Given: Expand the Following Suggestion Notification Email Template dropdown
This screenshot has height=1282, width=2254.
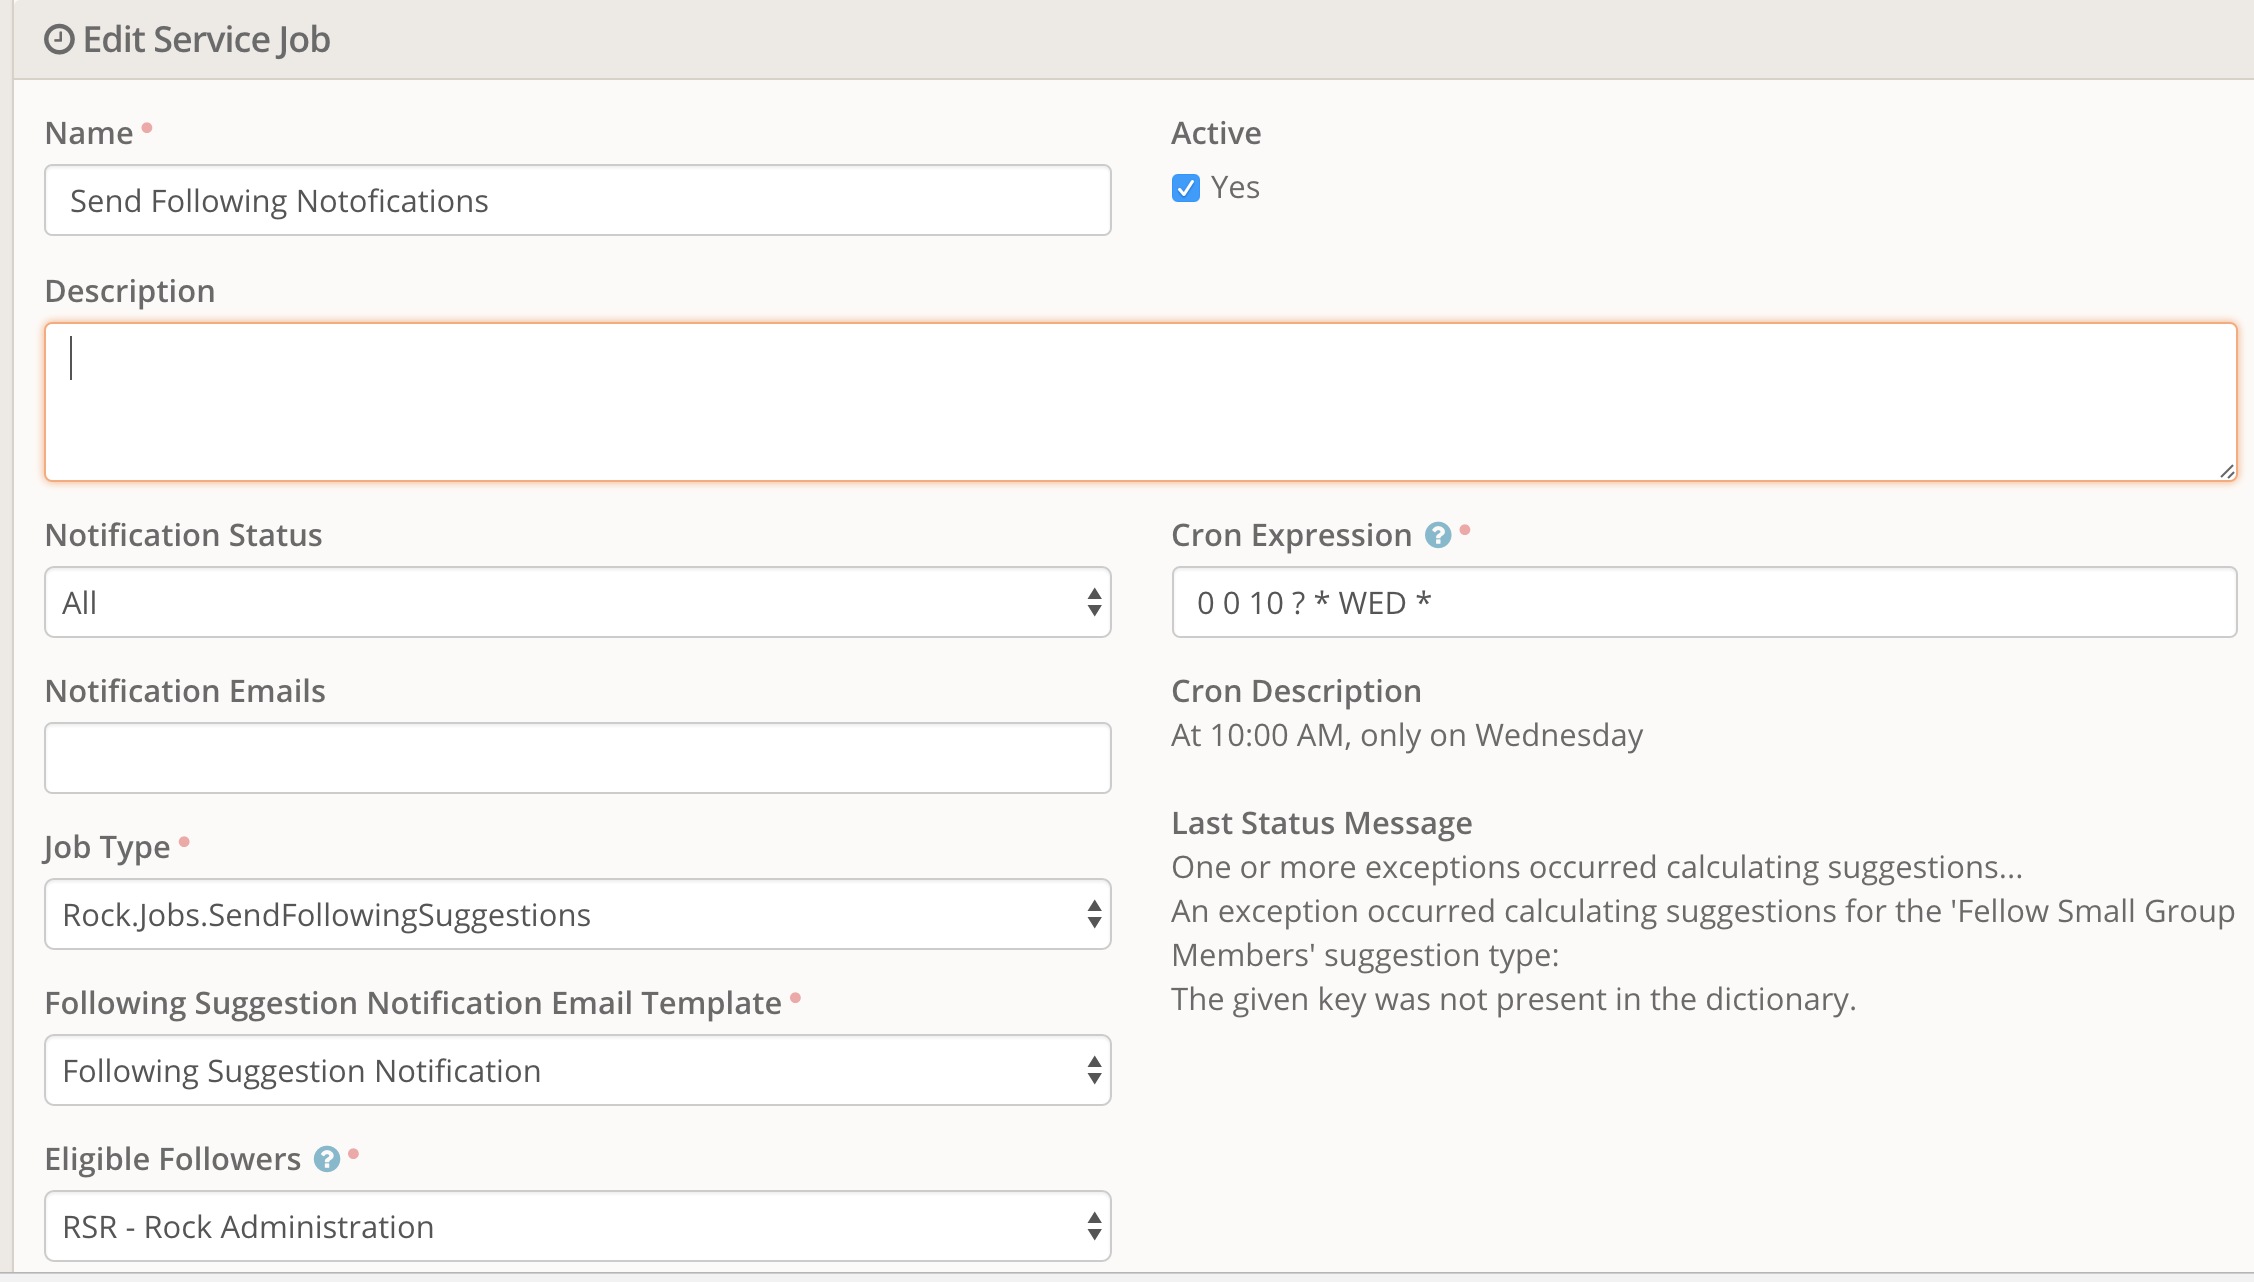Looking at the screenshot, I should (577, 1071).
